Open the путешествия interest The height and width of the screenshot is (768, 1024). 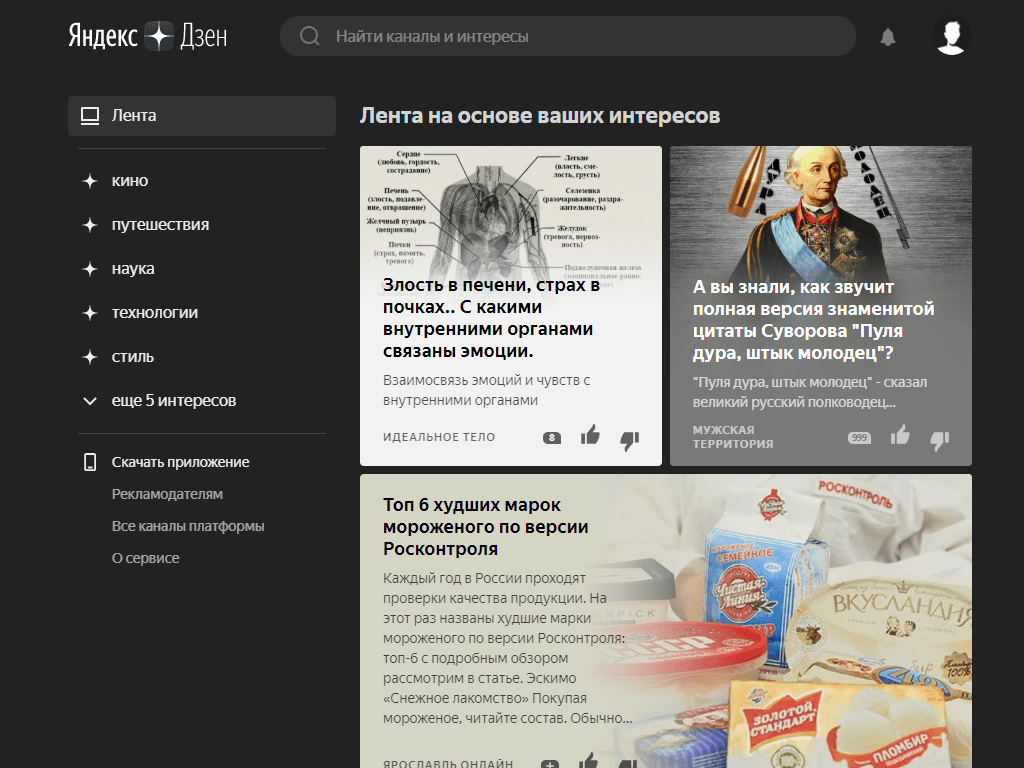pos(160,225)
